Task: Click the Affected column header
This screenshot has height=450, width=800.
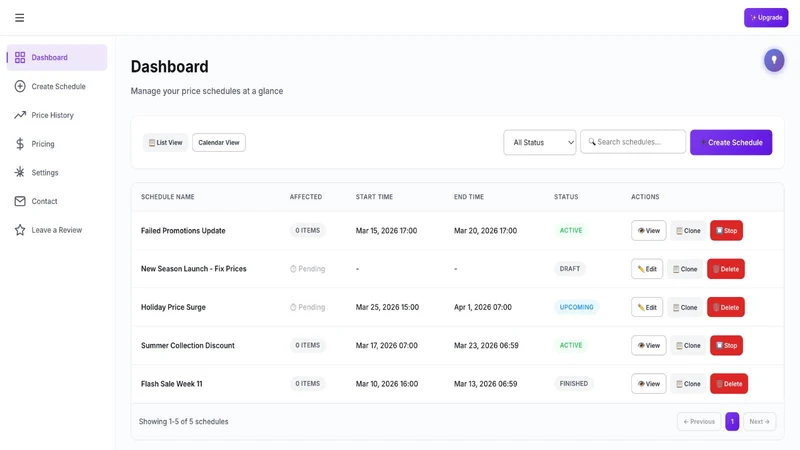Action: pos(306,196)
